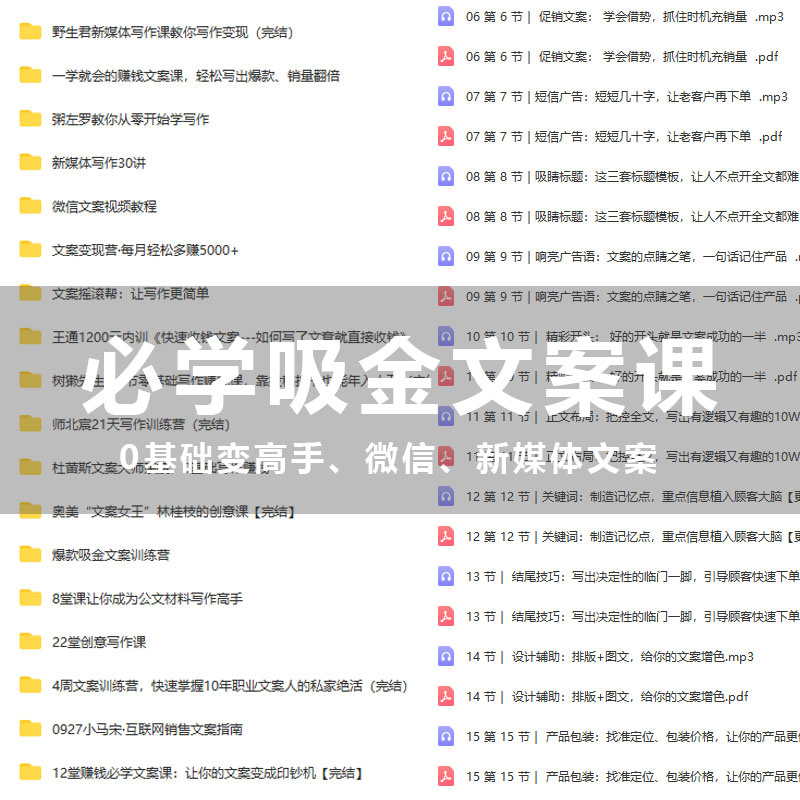Image resolution: width=800 pixels, height=800 pixels.
Task: Click the folder icon for 爆款吸金文案训练营
Action: pos(30,554)
